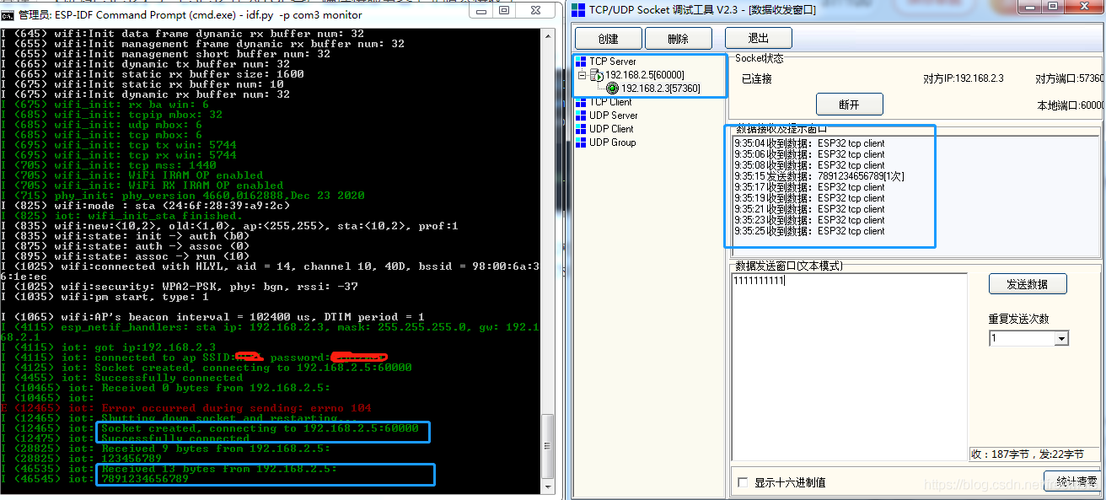Click the 统计清零 reset statistics button
The width and height of the screenshot is (1106, 500).
1071,482
